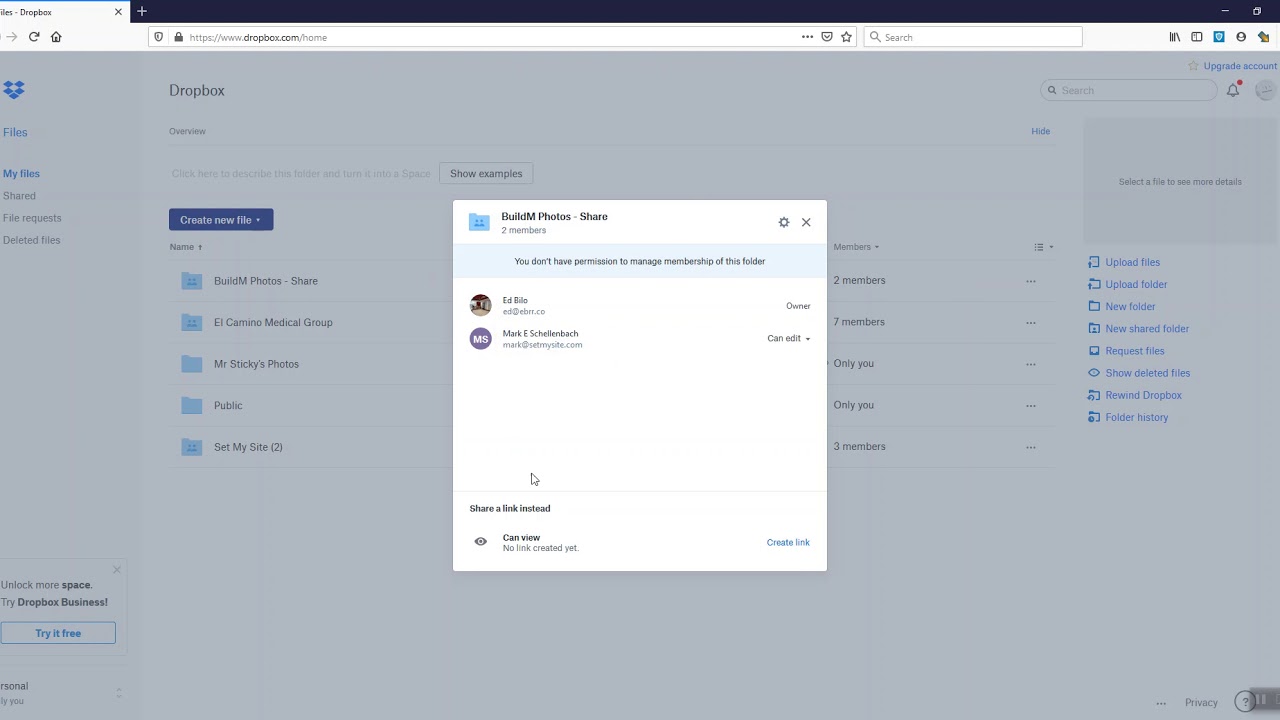Open notifications bell icon
Viewport: 1280px width, 720px height.
coord(1233,90)
